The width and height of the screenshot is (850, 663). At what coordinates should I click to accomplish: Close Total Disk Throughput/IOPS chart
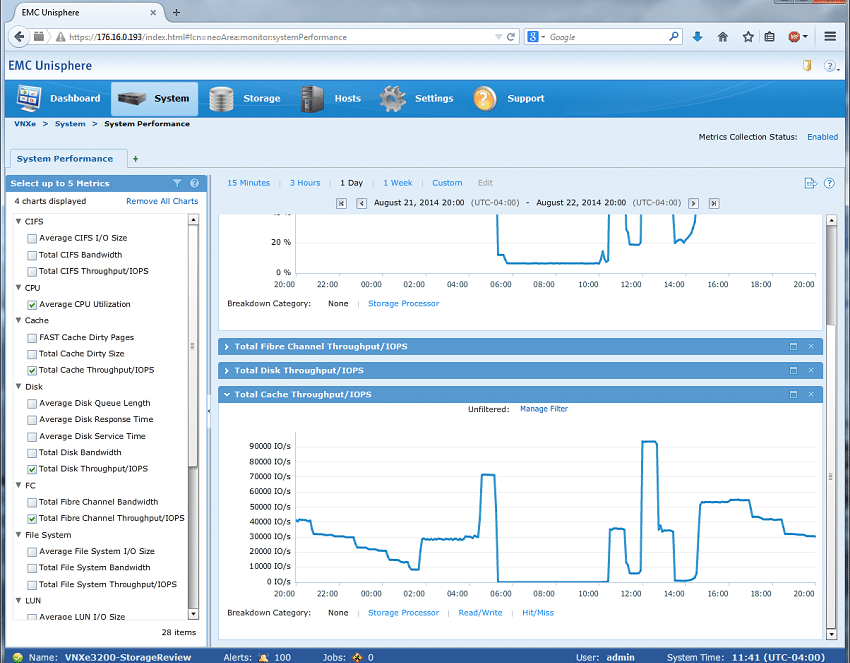pyautogui.click(x=811, y=370)
